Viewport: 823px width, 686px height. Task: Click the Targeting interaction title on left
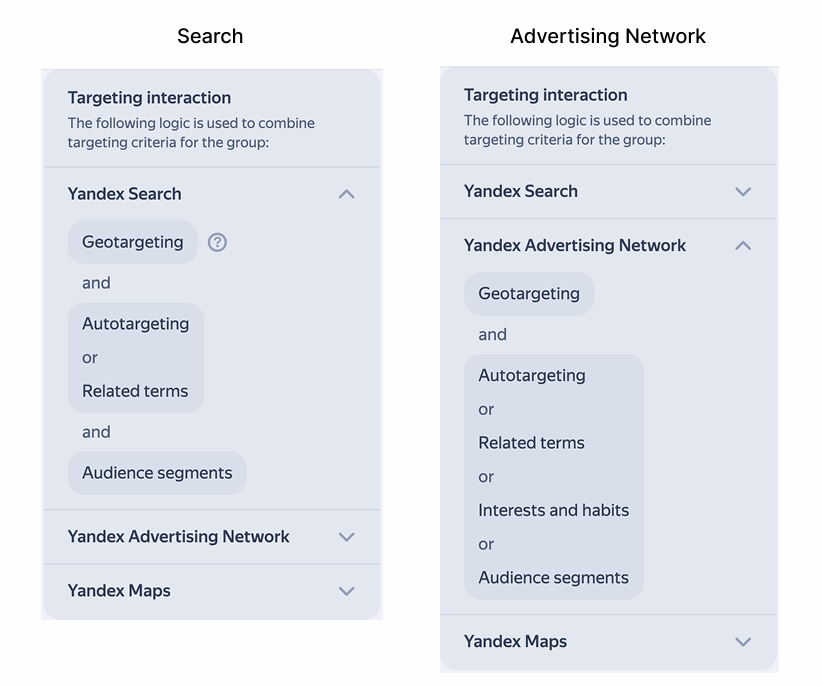pyautogui.click(x=149, y=98)
